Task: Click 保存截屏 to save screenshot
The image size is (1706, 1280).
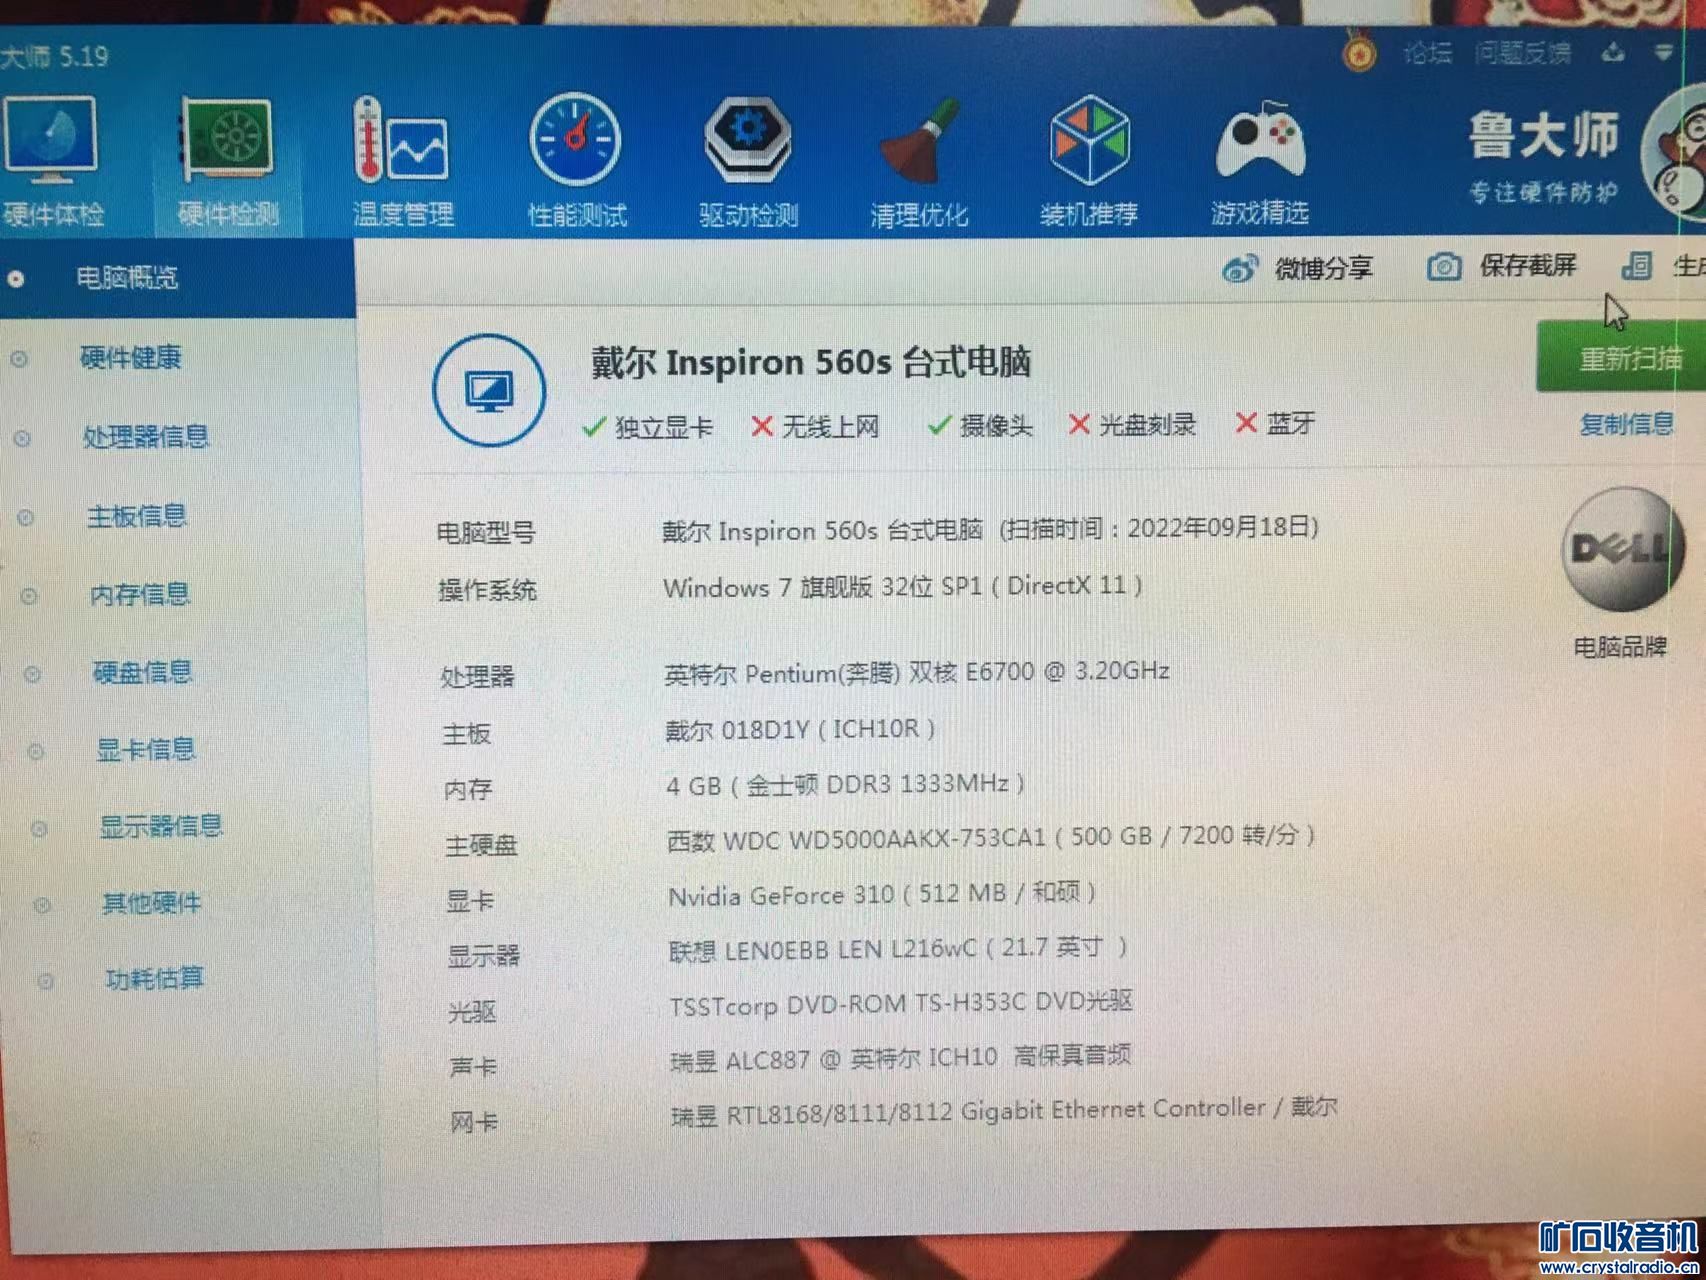Action: [x=1502, y=266]
